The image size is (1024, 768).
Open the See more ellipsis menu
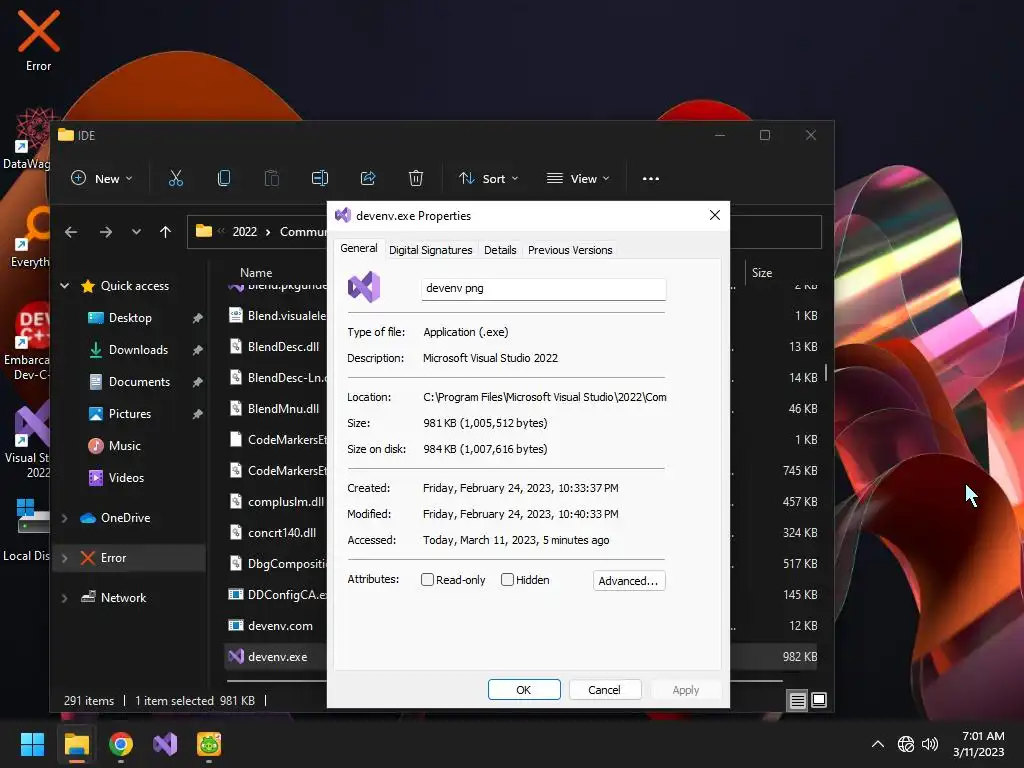click(x=650, y=178)
